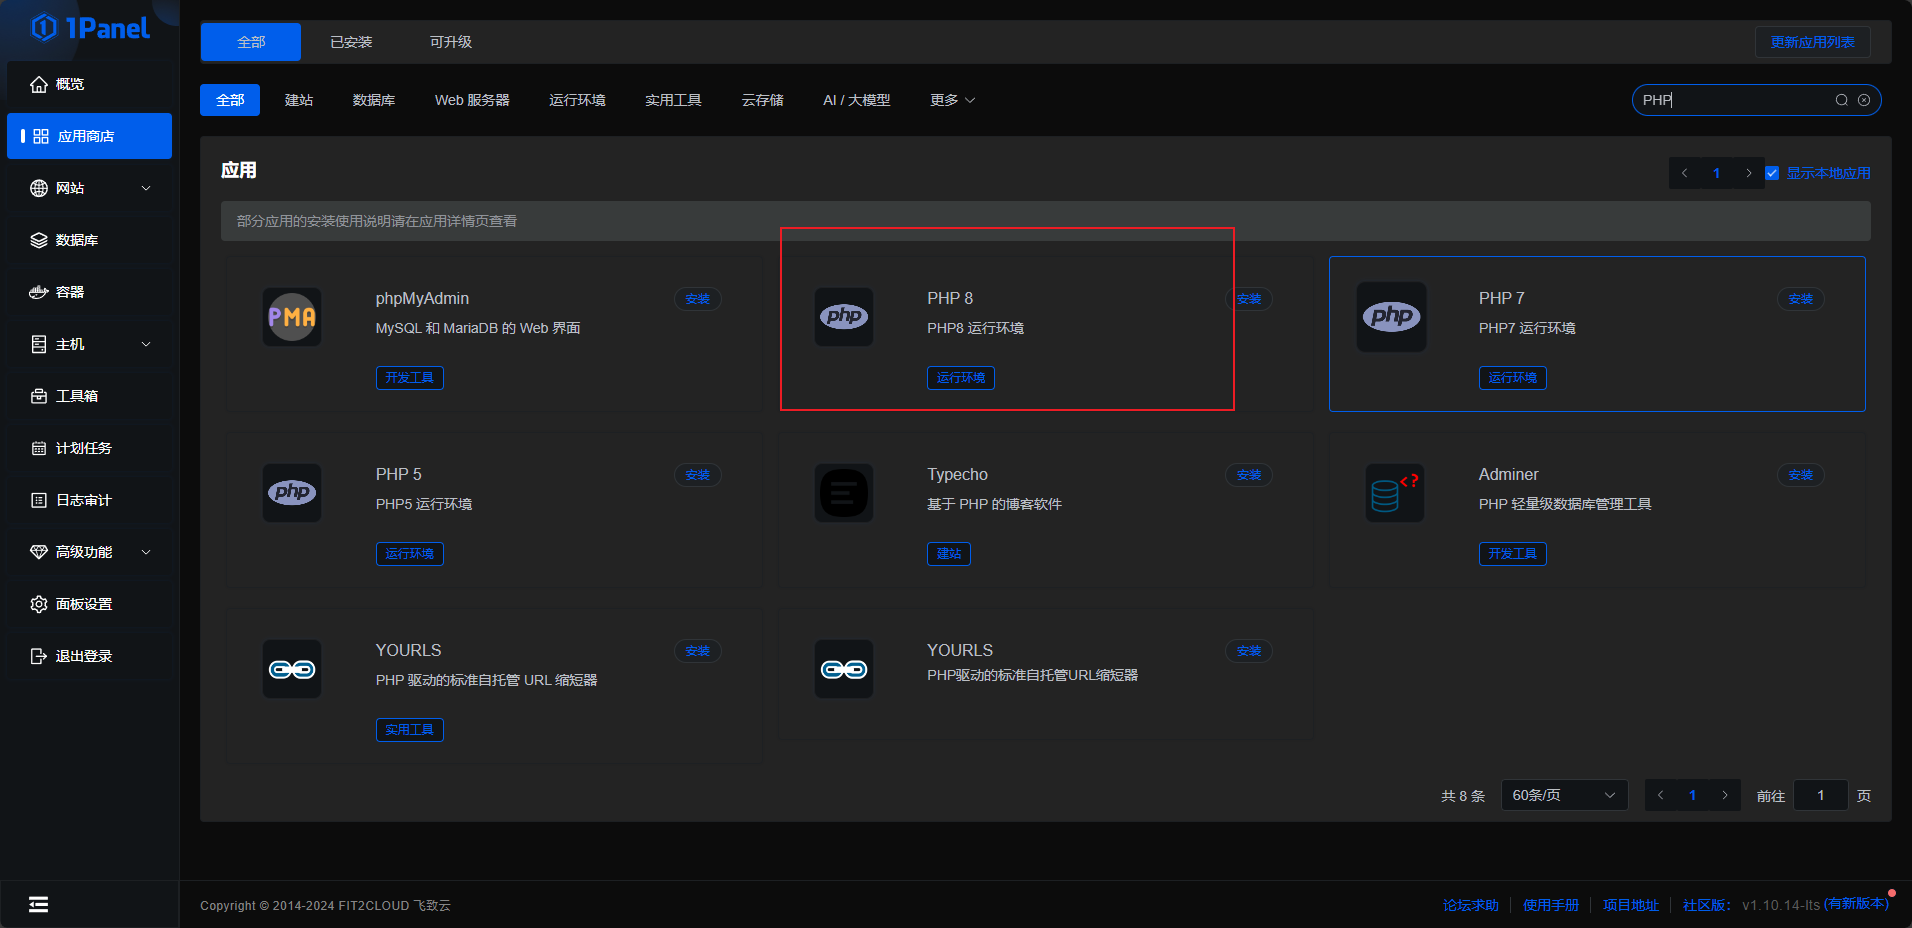Open the 项目地址 footer link

click(x=1631, y=905)
